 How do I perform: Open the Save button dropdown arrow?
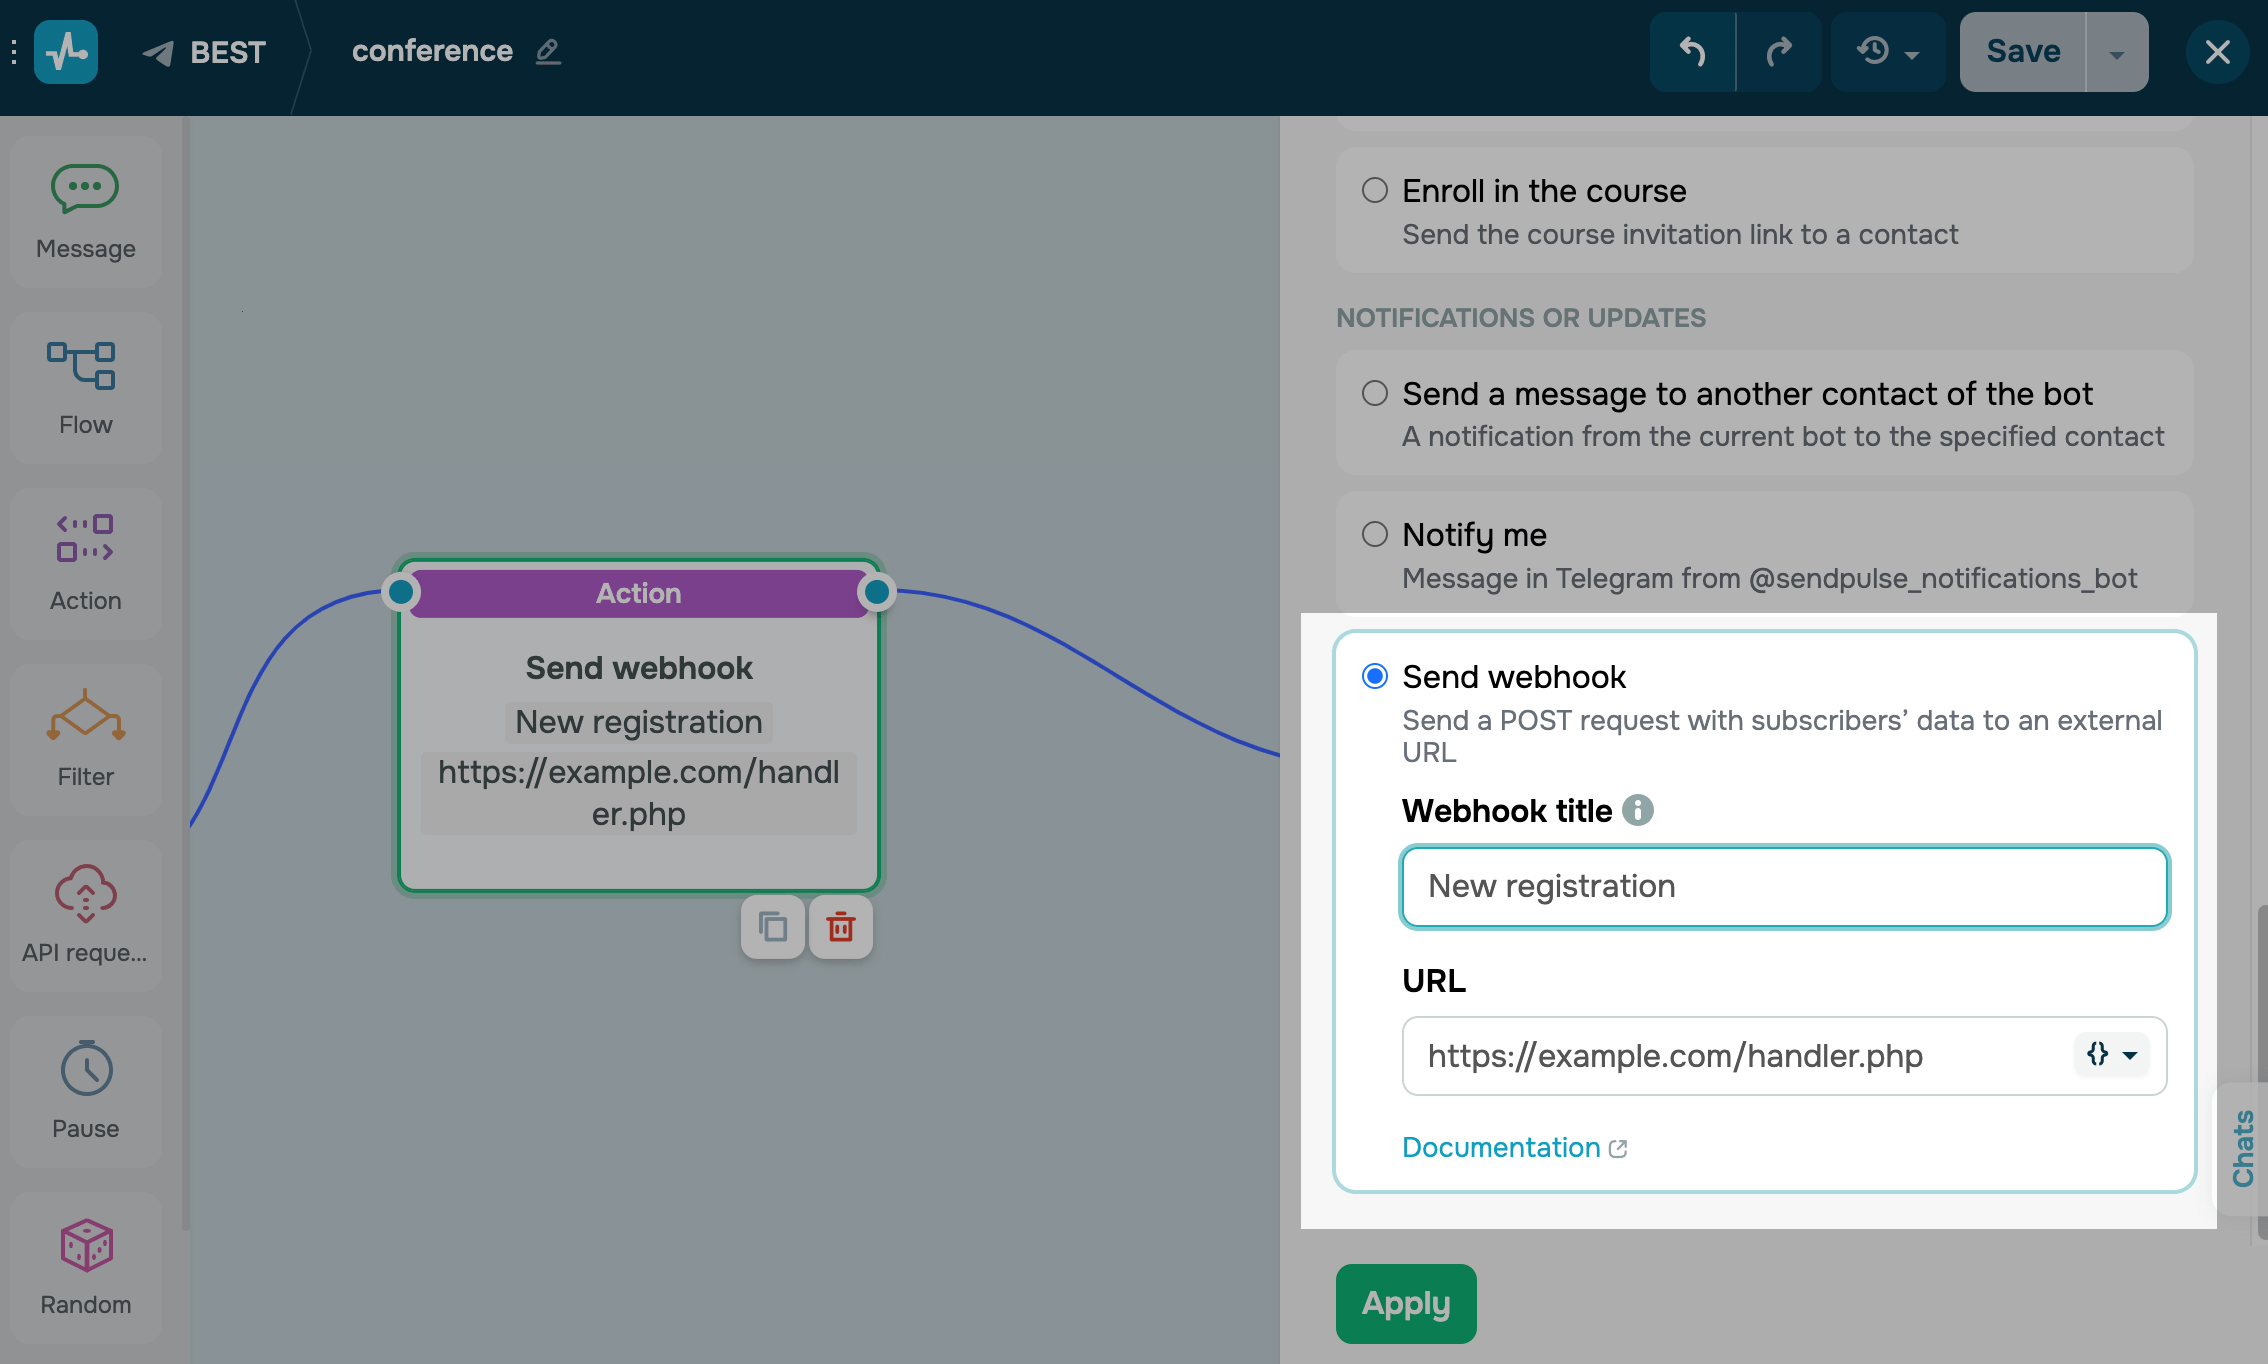tap(2116, 52)
